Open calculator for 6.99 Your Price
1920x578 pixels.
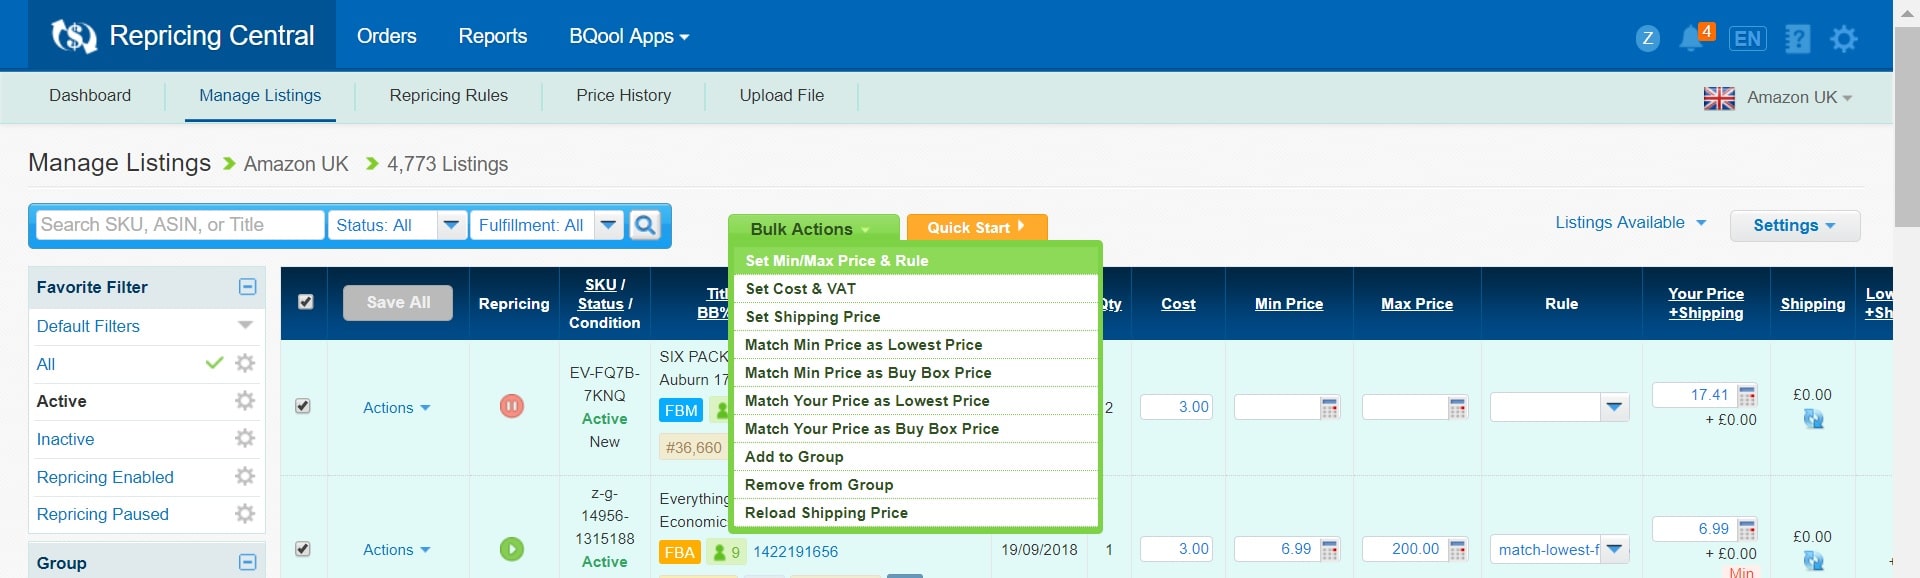1747,529
